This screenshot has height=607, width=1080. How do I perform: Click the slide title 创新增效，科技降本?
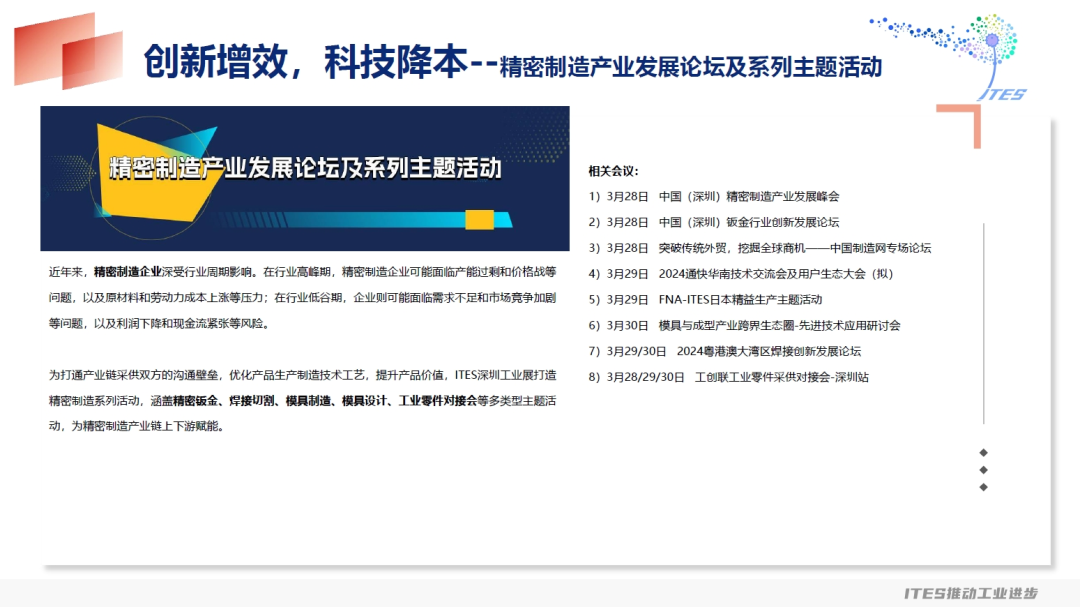pos(305,61)
